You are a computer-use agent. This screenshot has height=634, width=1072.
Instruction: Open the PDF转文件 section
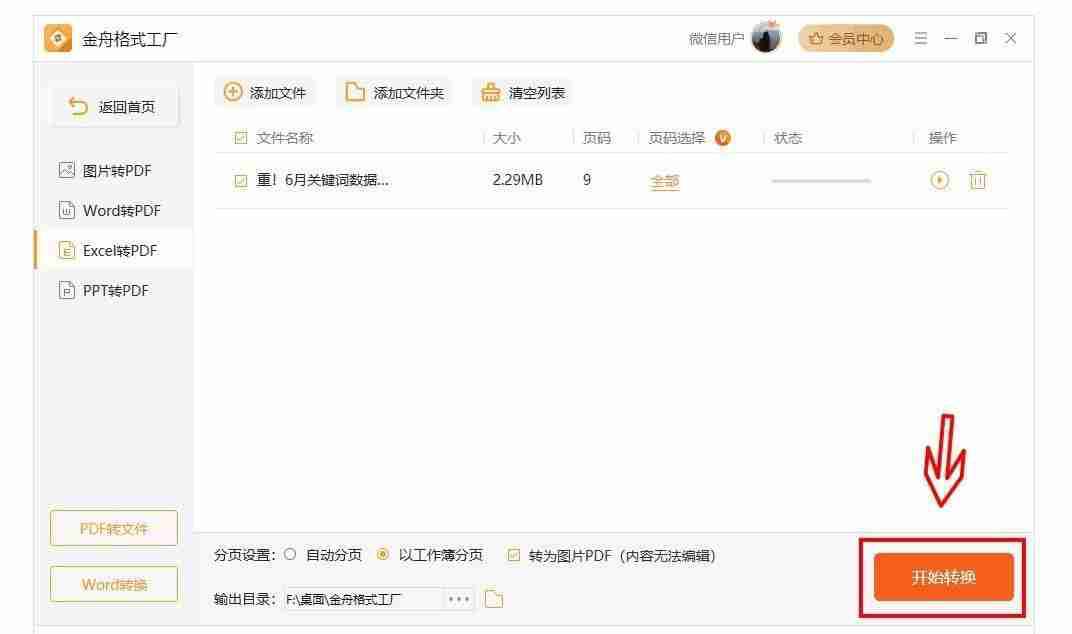tap(113, 528)
